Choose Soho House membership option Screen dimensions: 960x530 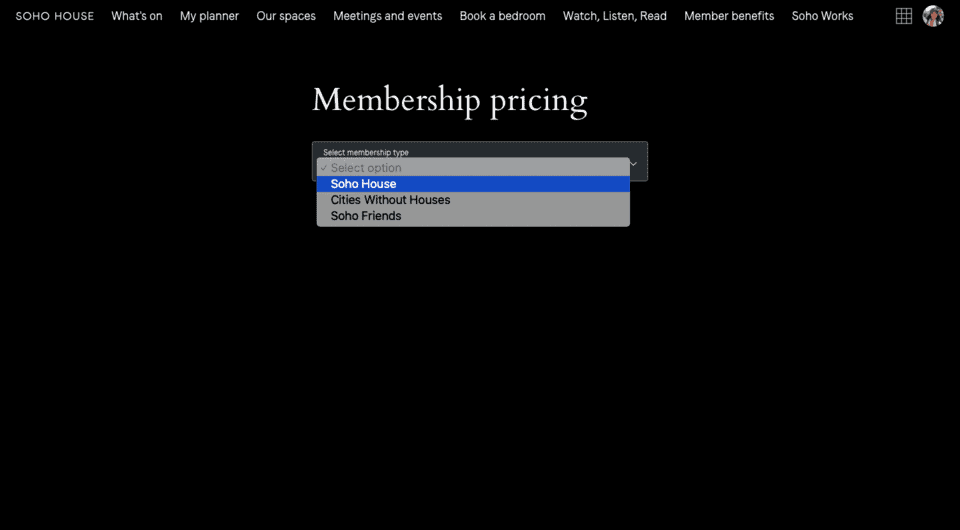473,184
